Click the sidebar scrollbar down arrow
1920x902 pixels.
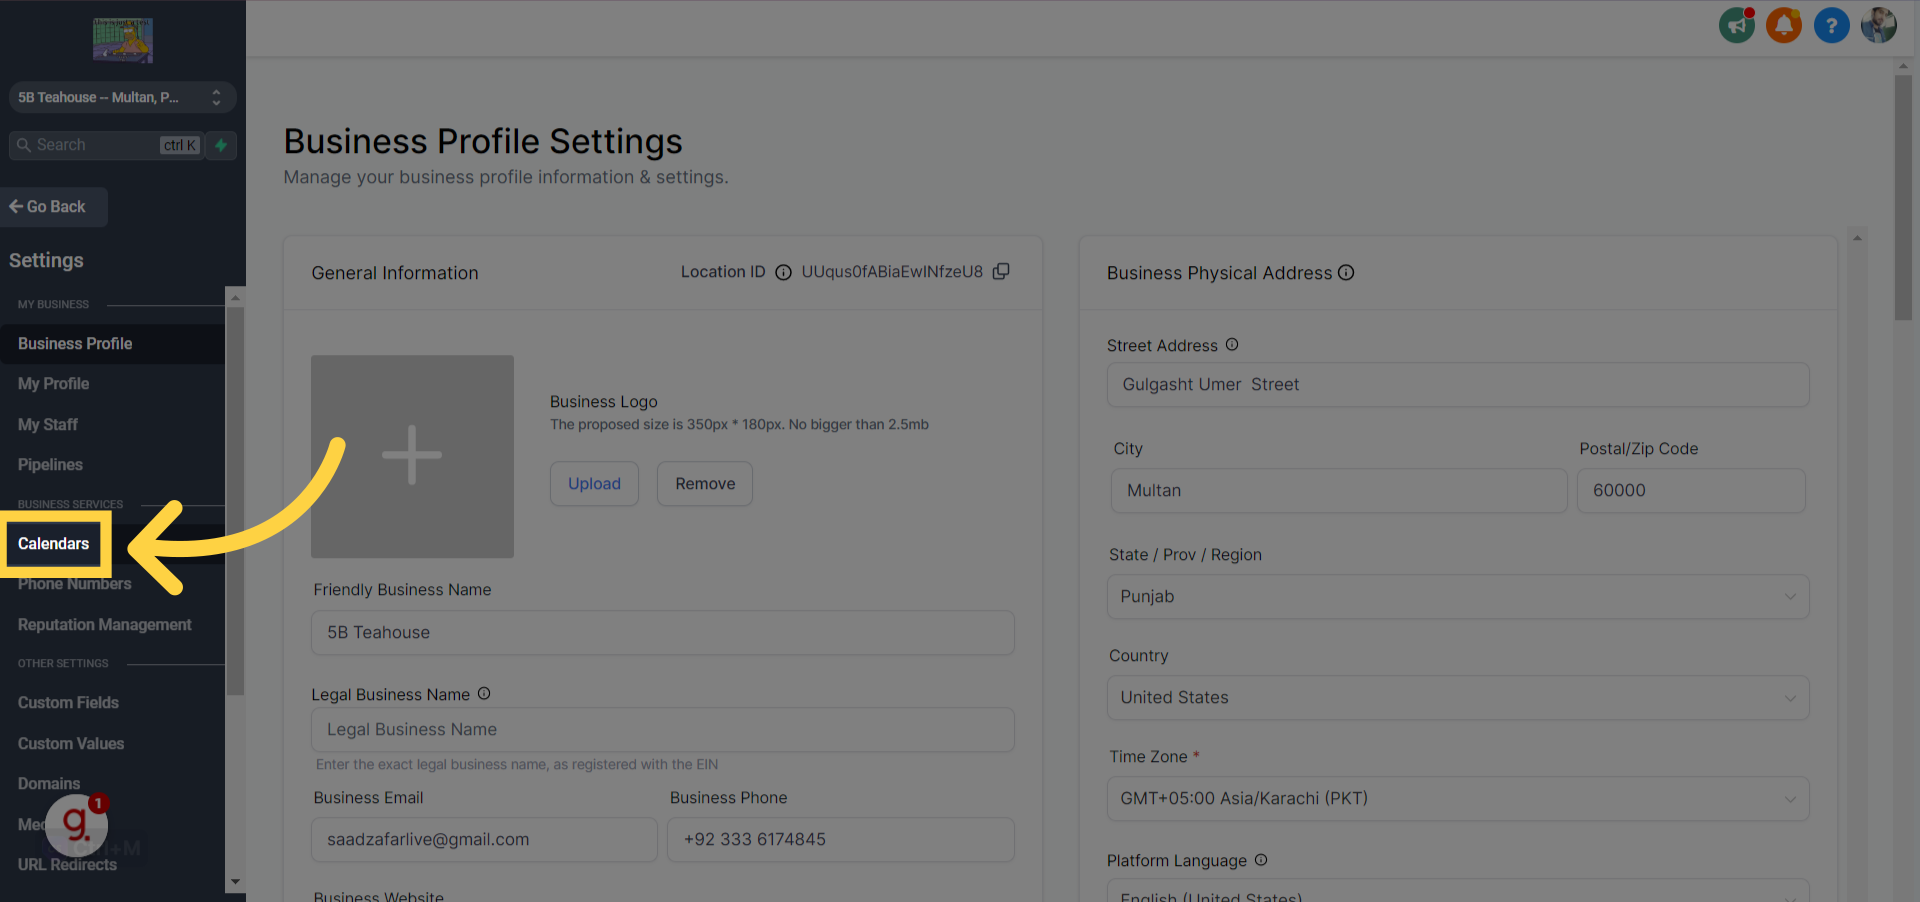click(235, 882)
